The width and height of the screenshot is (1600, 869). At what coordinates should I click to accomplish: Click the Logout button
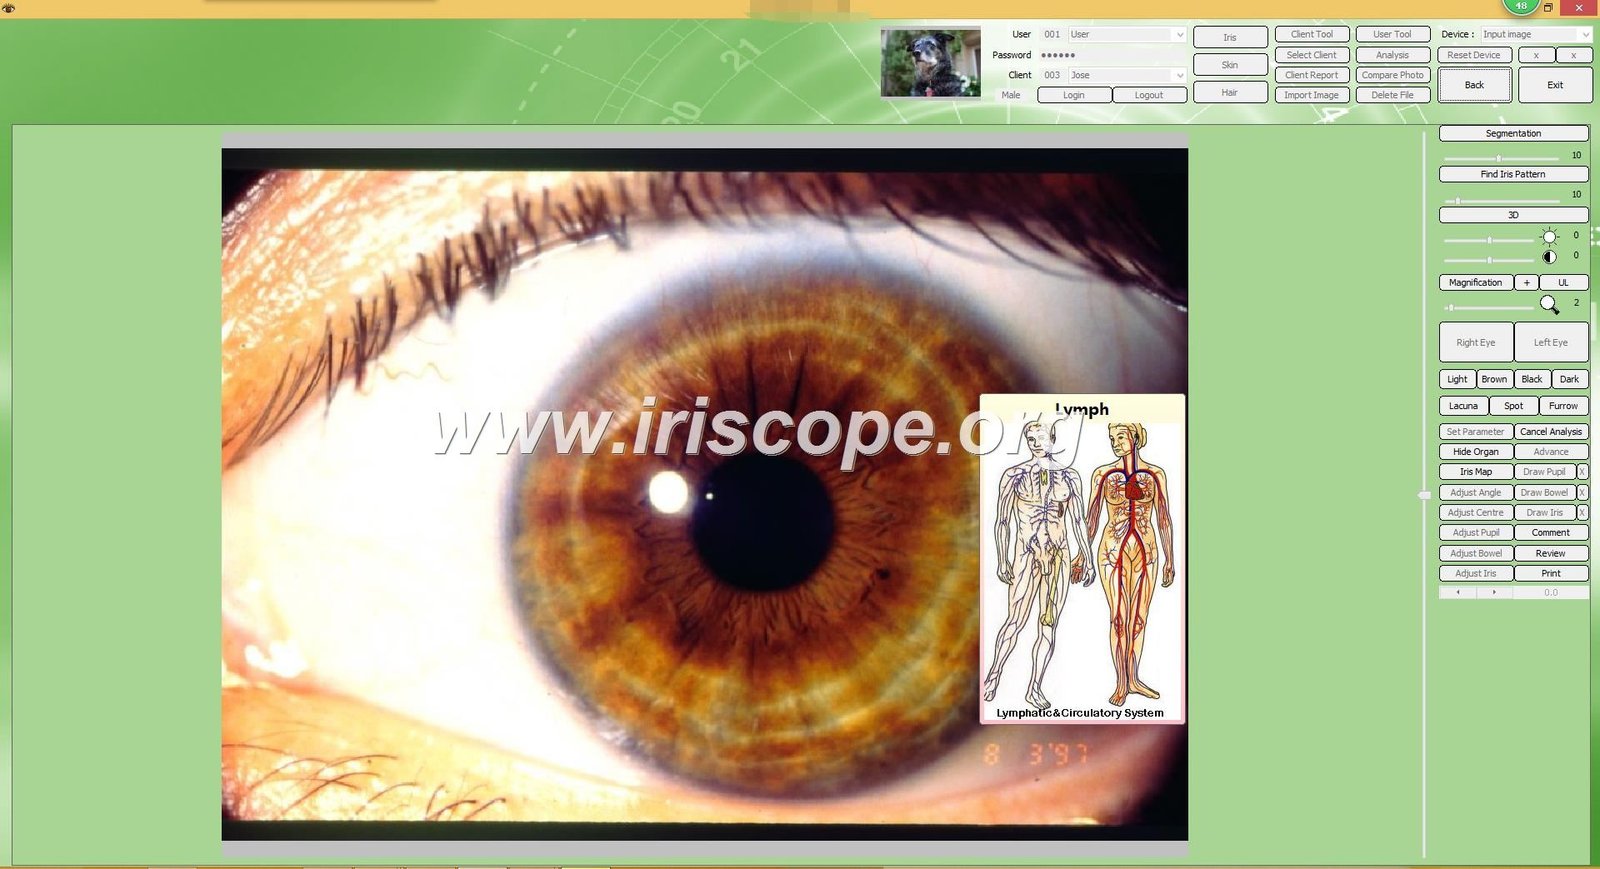[1149, 95]
